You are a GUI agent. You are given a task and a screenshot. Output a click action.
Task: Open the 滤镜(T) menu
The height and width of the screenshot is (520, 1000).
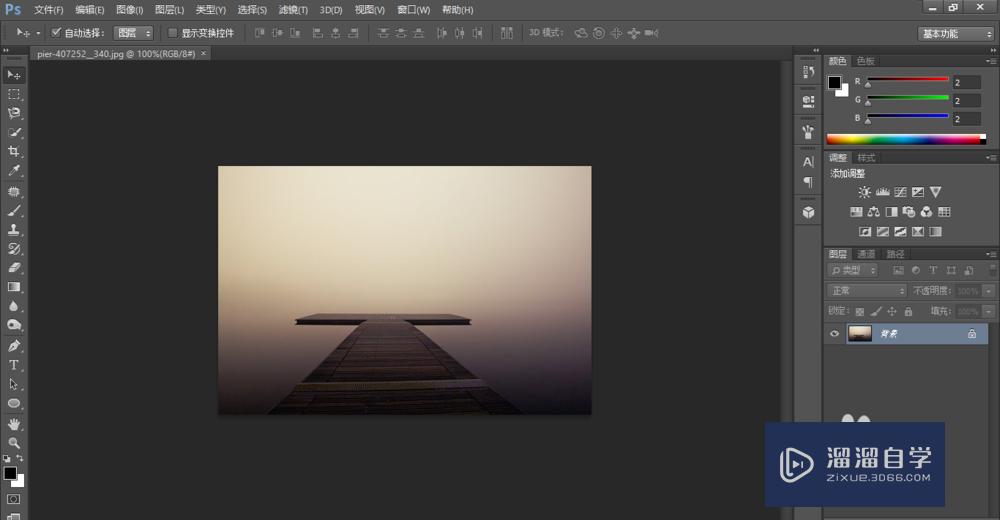(x=293, y=10)
